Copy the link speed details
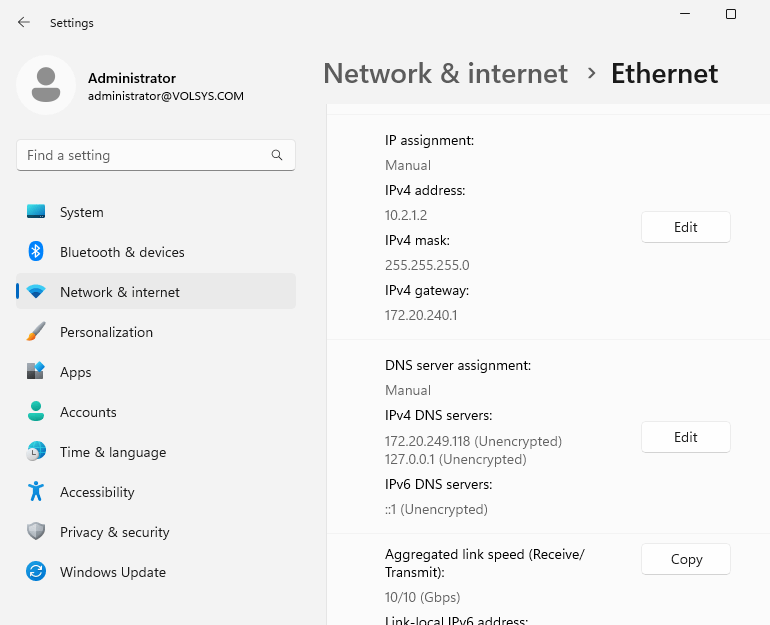 685,559
